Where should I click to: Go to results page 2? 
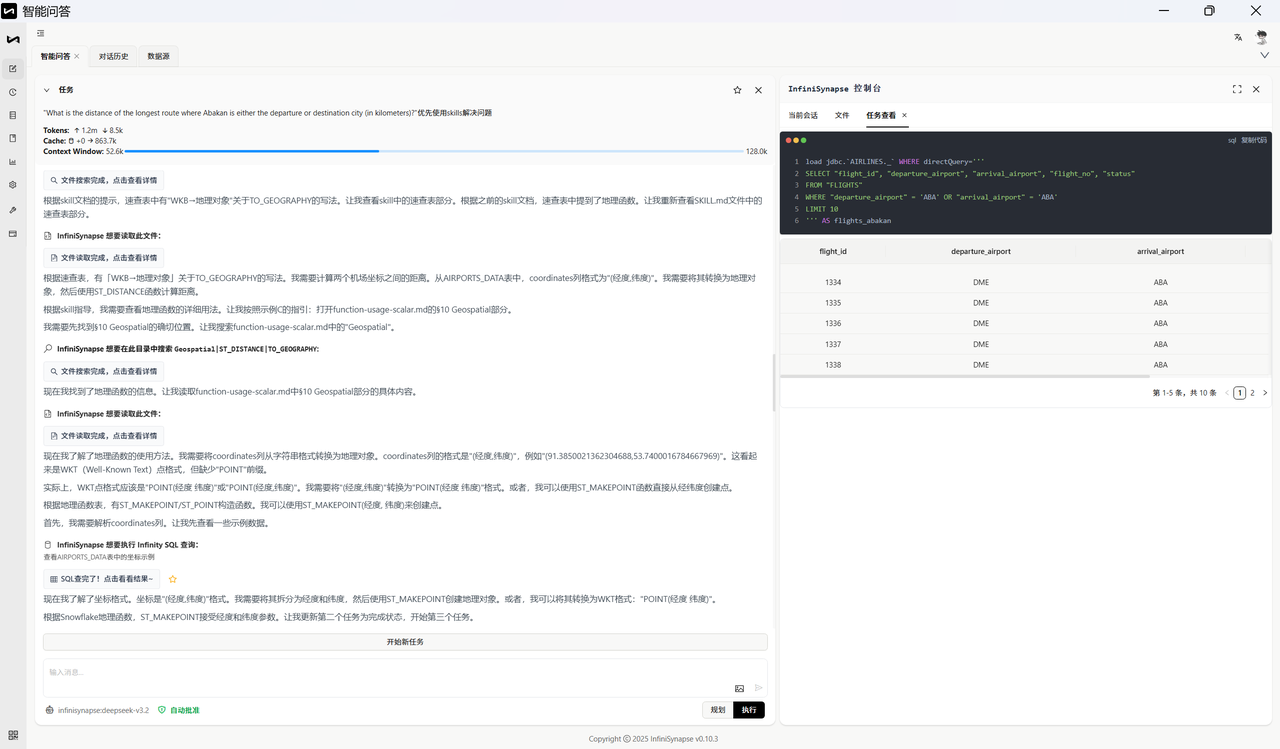tap(1252, 393)
